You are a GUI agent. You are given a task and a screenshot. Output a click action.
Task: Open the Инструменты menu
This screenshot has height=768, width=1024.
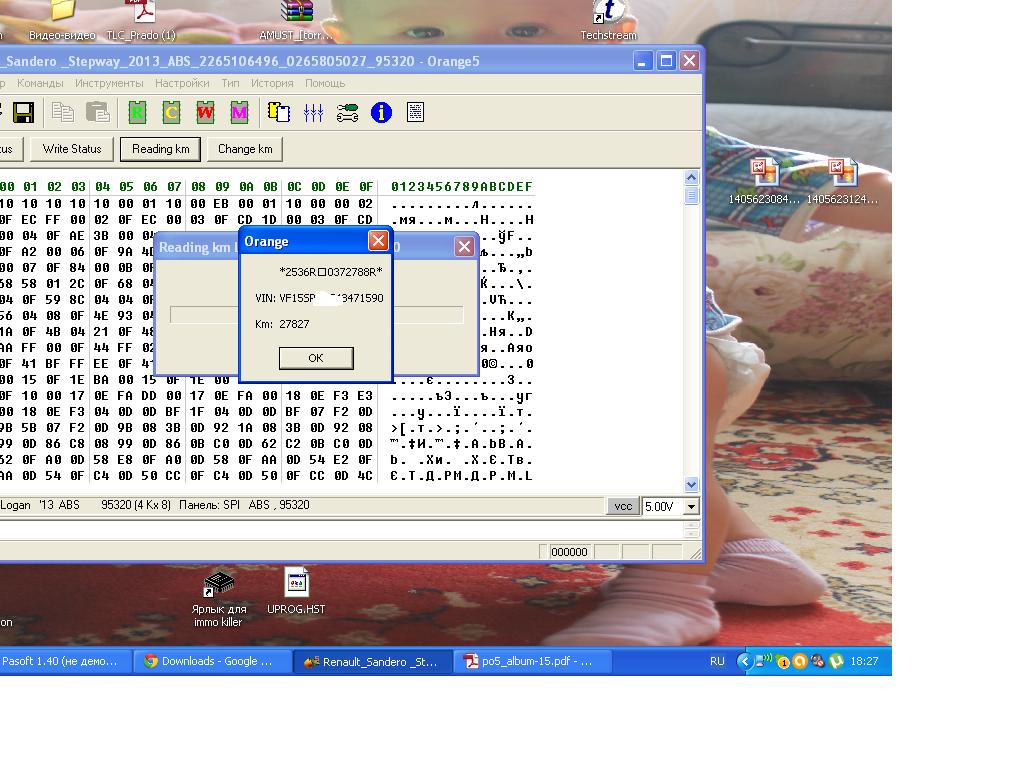pos(109,83)
